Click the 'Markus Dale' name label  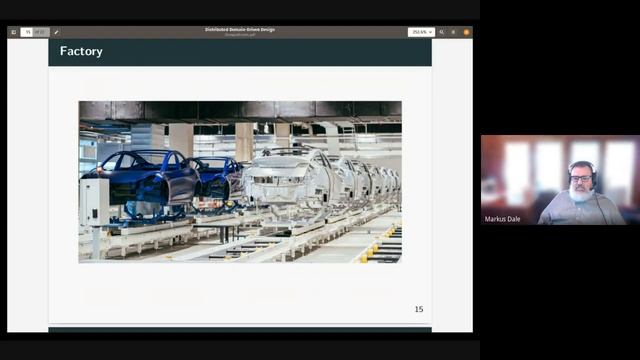502,219
